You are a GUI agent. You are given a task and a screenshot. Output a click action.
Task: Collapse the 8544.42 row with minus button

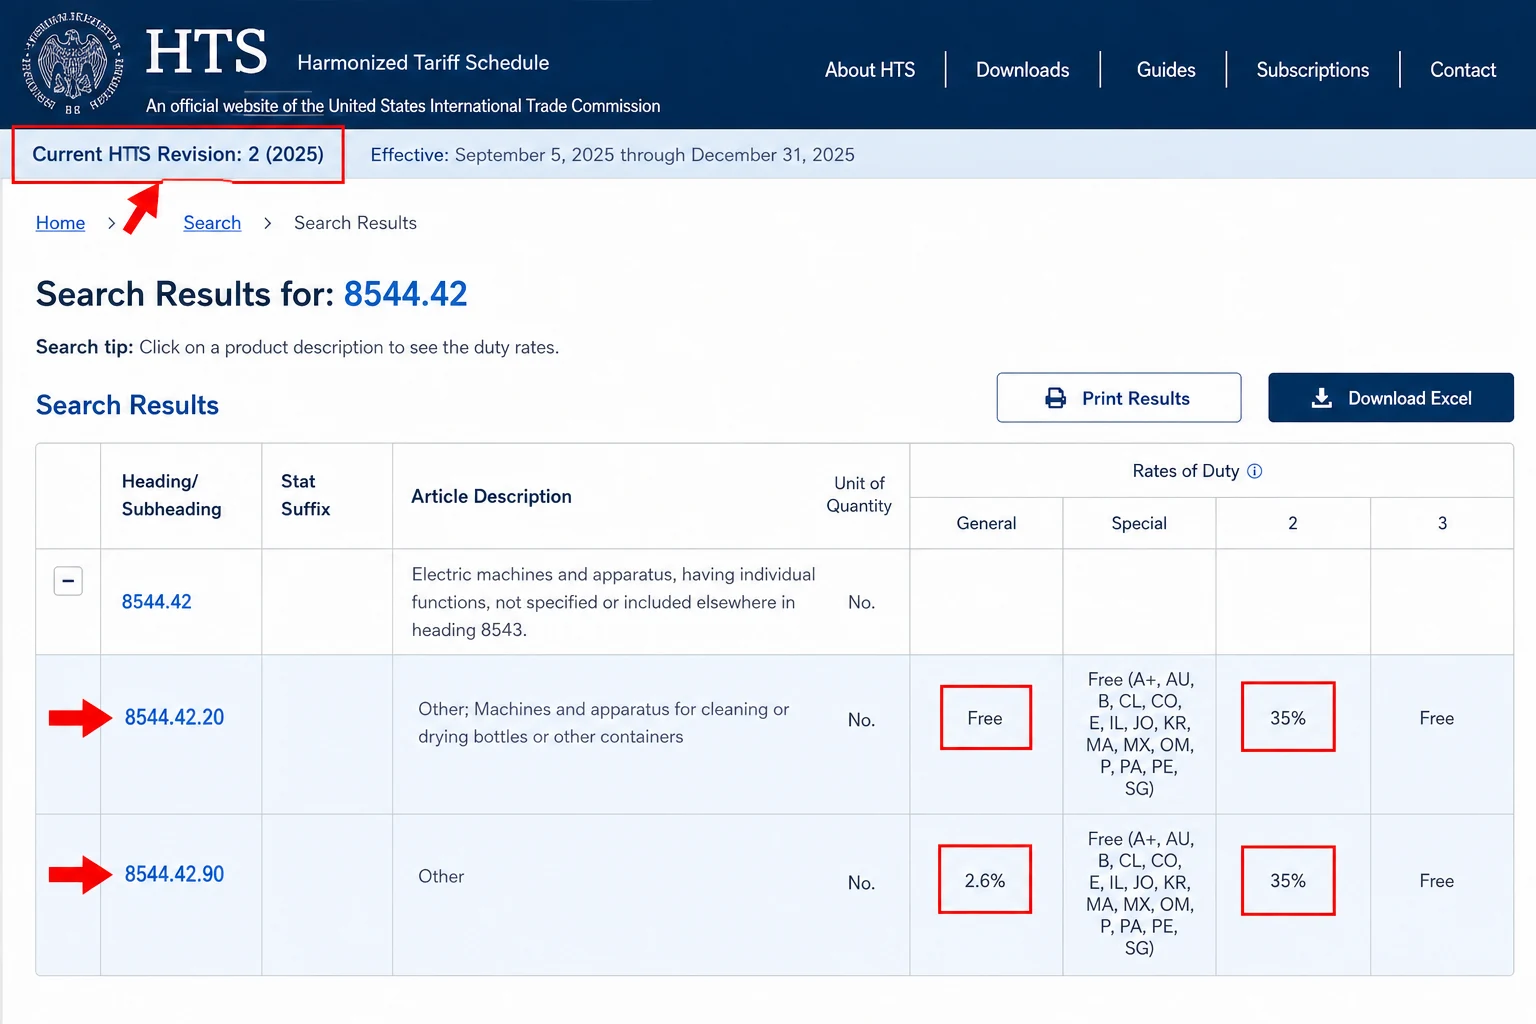pos(68,581)
